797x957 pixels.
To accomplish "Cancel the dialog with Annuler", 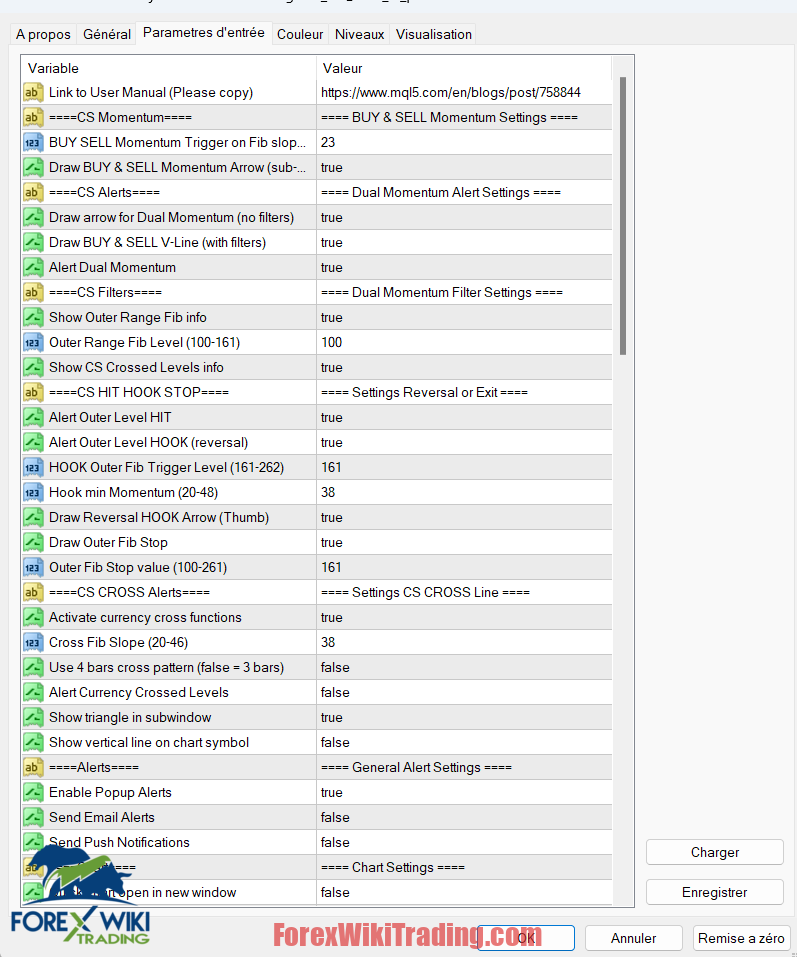I will click(x=633, y=938).
